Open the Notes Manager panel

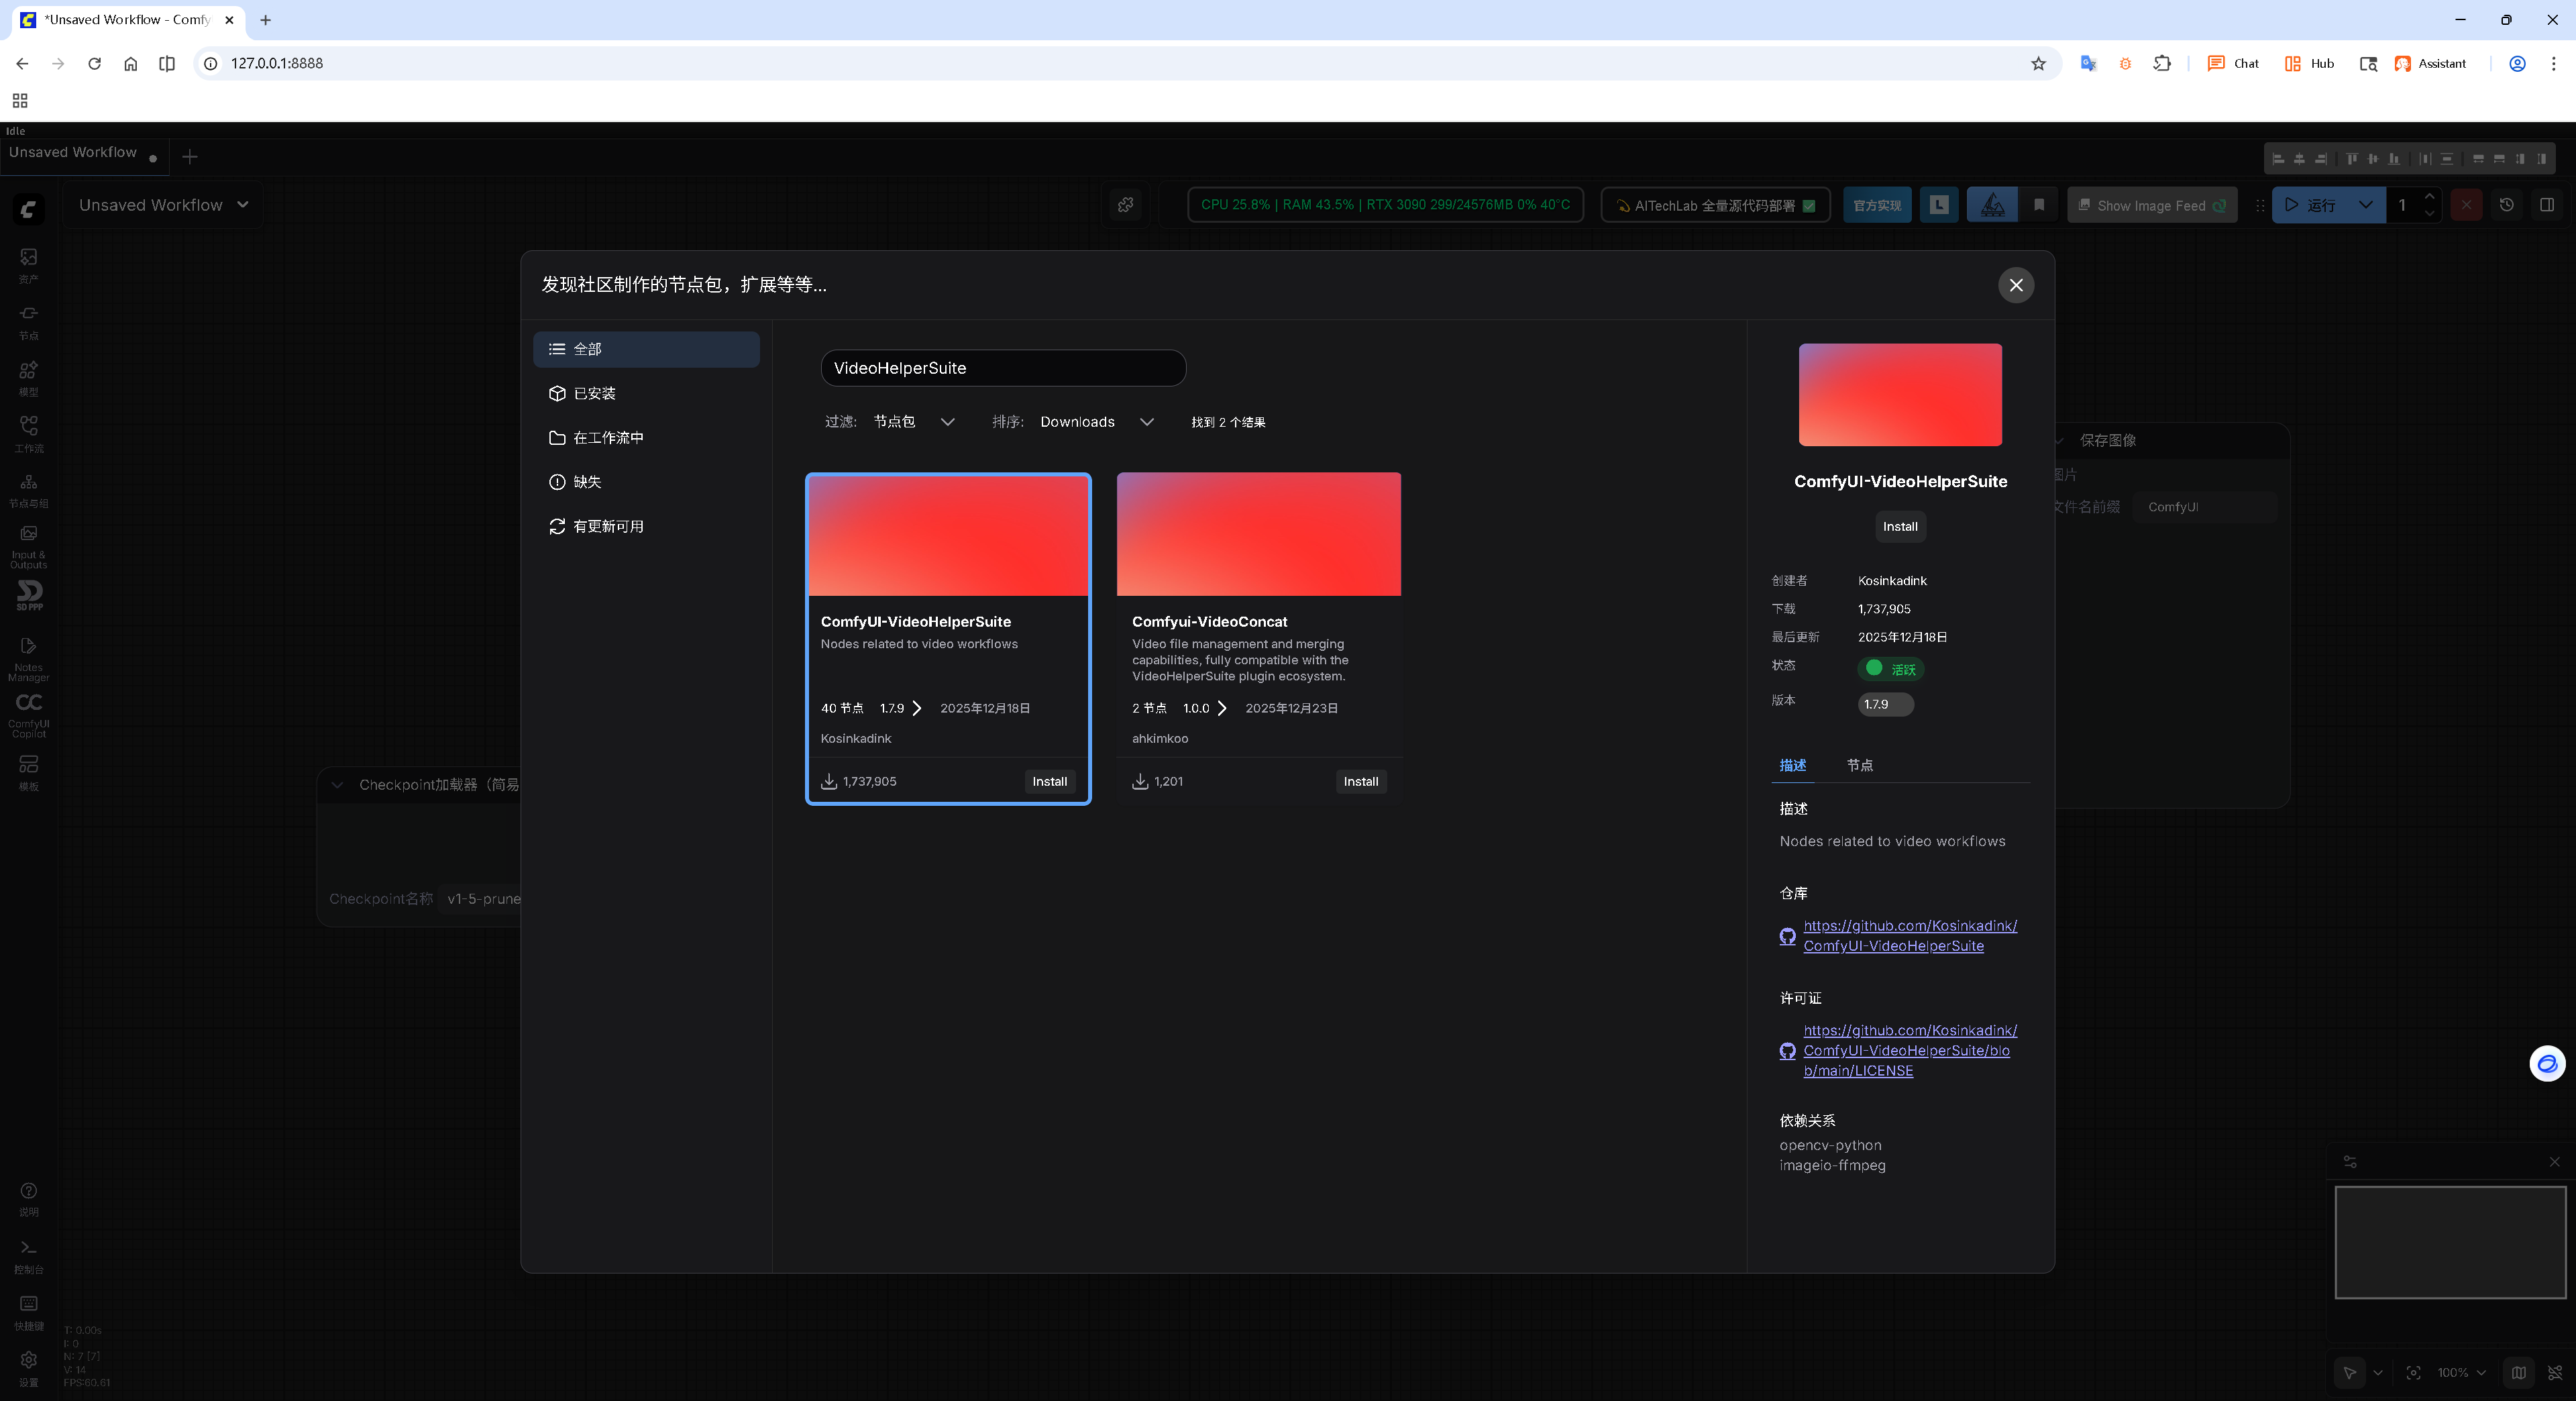coord(28,655)
